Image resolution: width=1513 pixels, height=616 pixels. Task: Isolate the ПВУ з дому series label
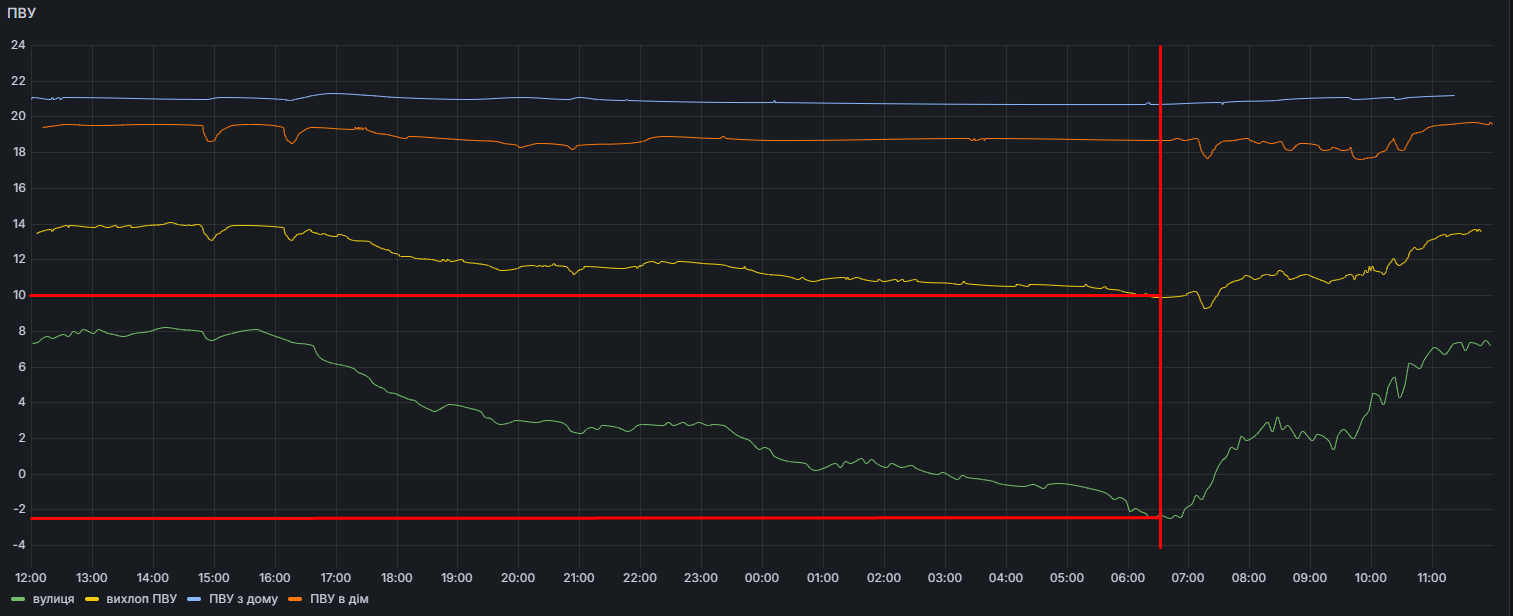click(x=242, y=599)
